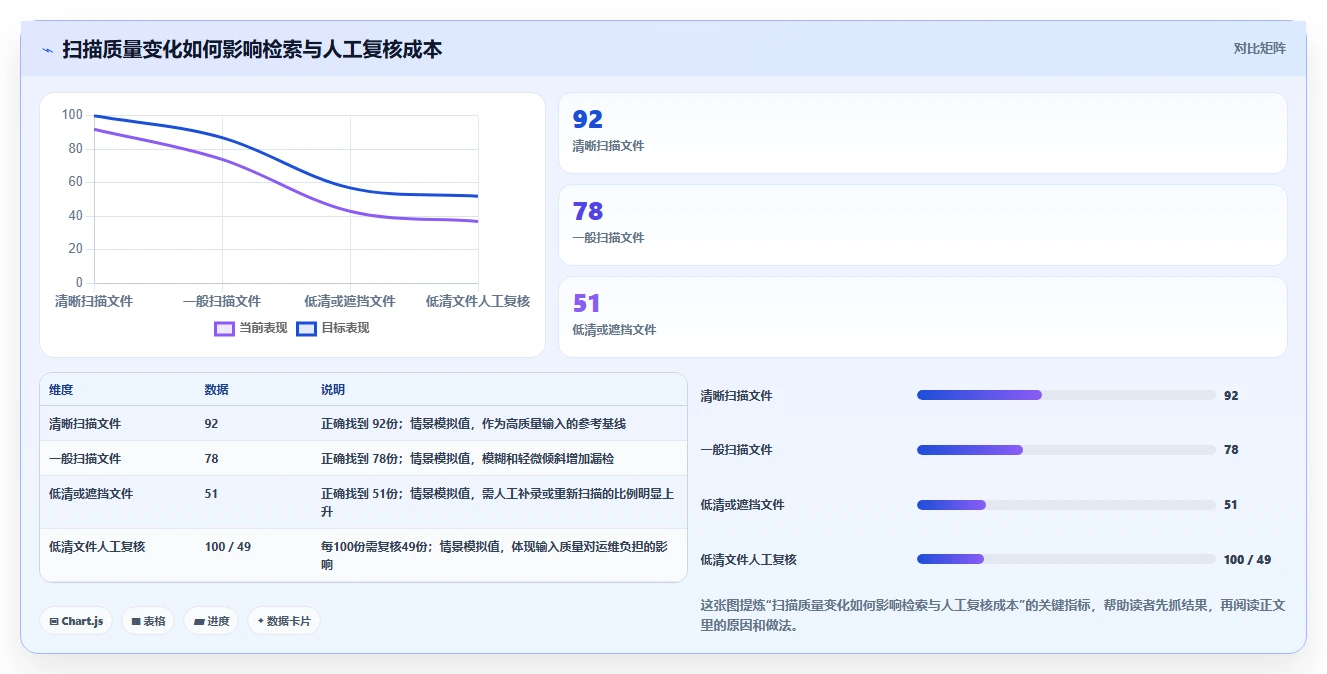This screenshot has height=674, width=1327.
Task: Click description starting 每100份需复核49份
Action: (x=494, y=555)
